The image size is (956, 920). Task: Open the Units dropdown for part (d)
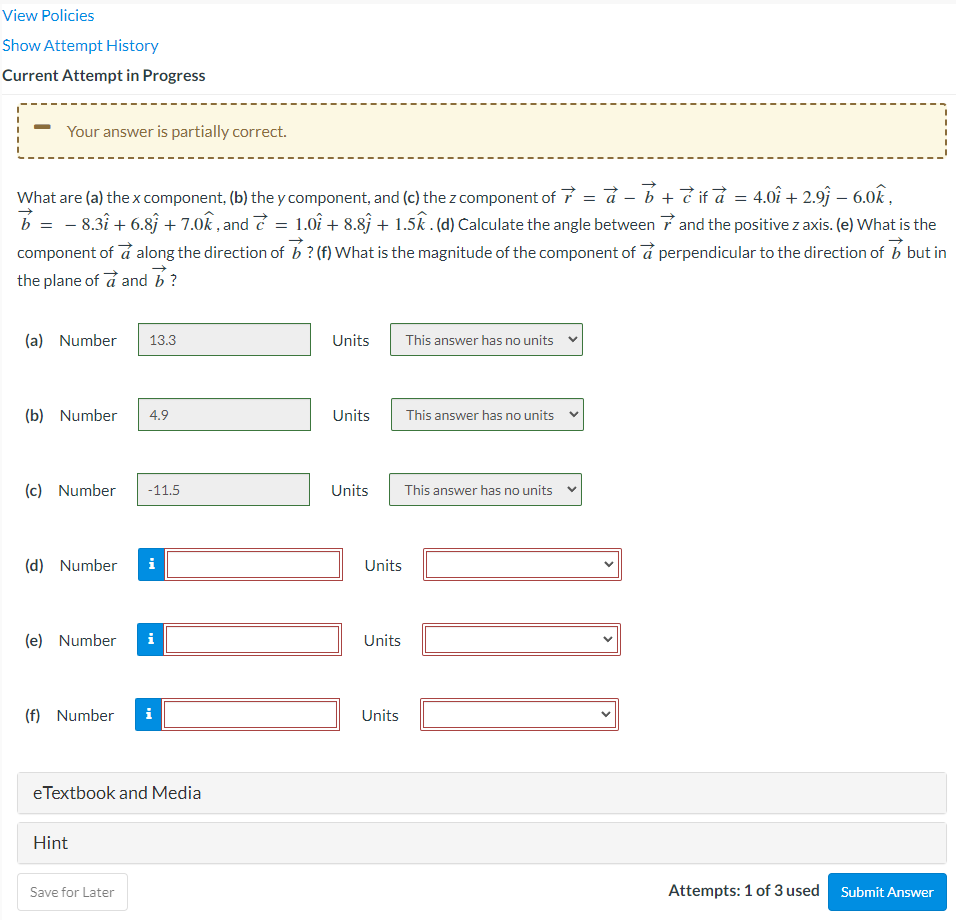(x=521, y=564)
